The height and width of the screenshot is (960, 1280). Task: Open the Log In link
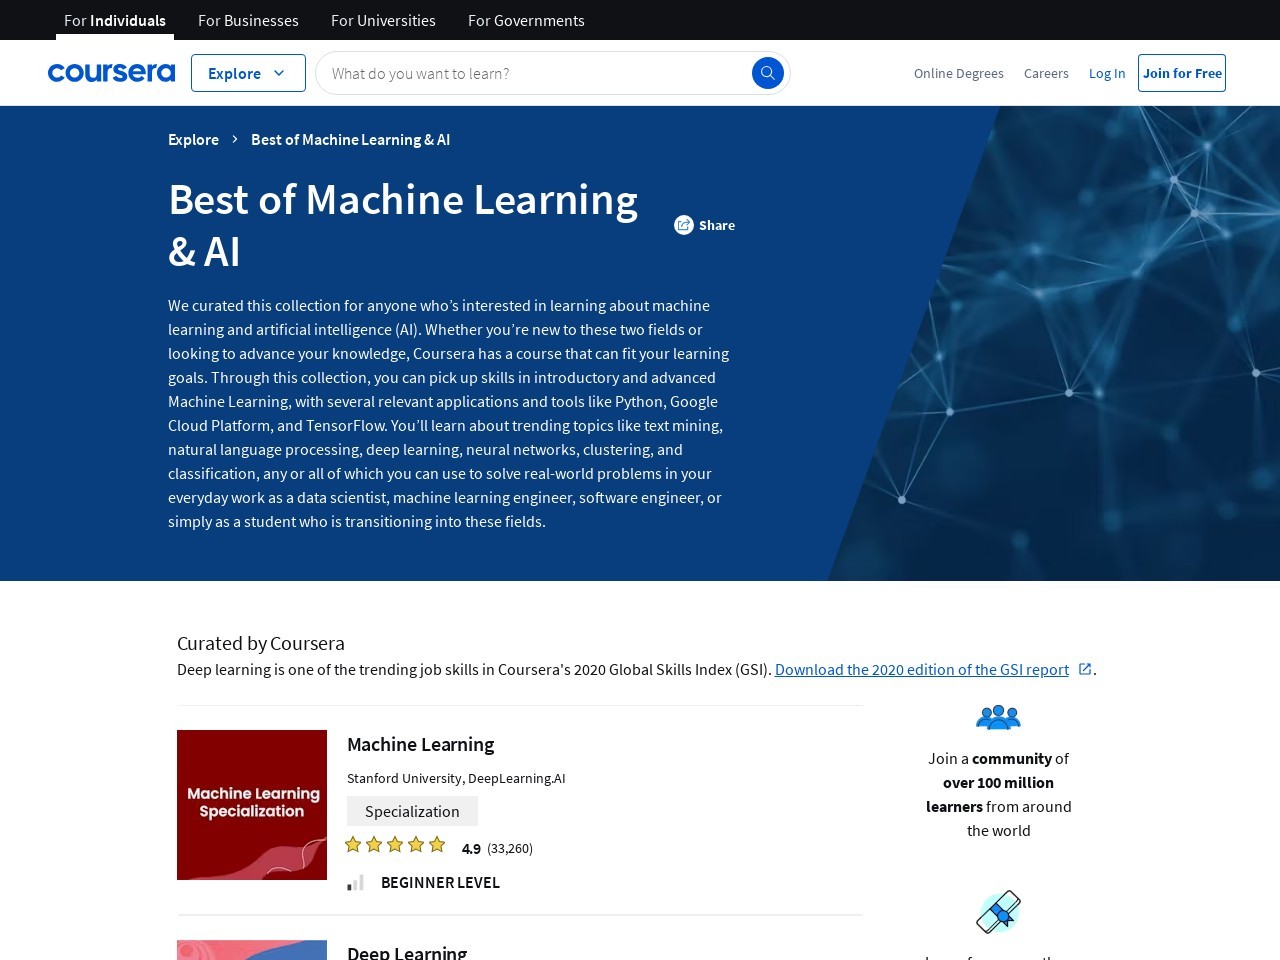(x=1106, y=73)
